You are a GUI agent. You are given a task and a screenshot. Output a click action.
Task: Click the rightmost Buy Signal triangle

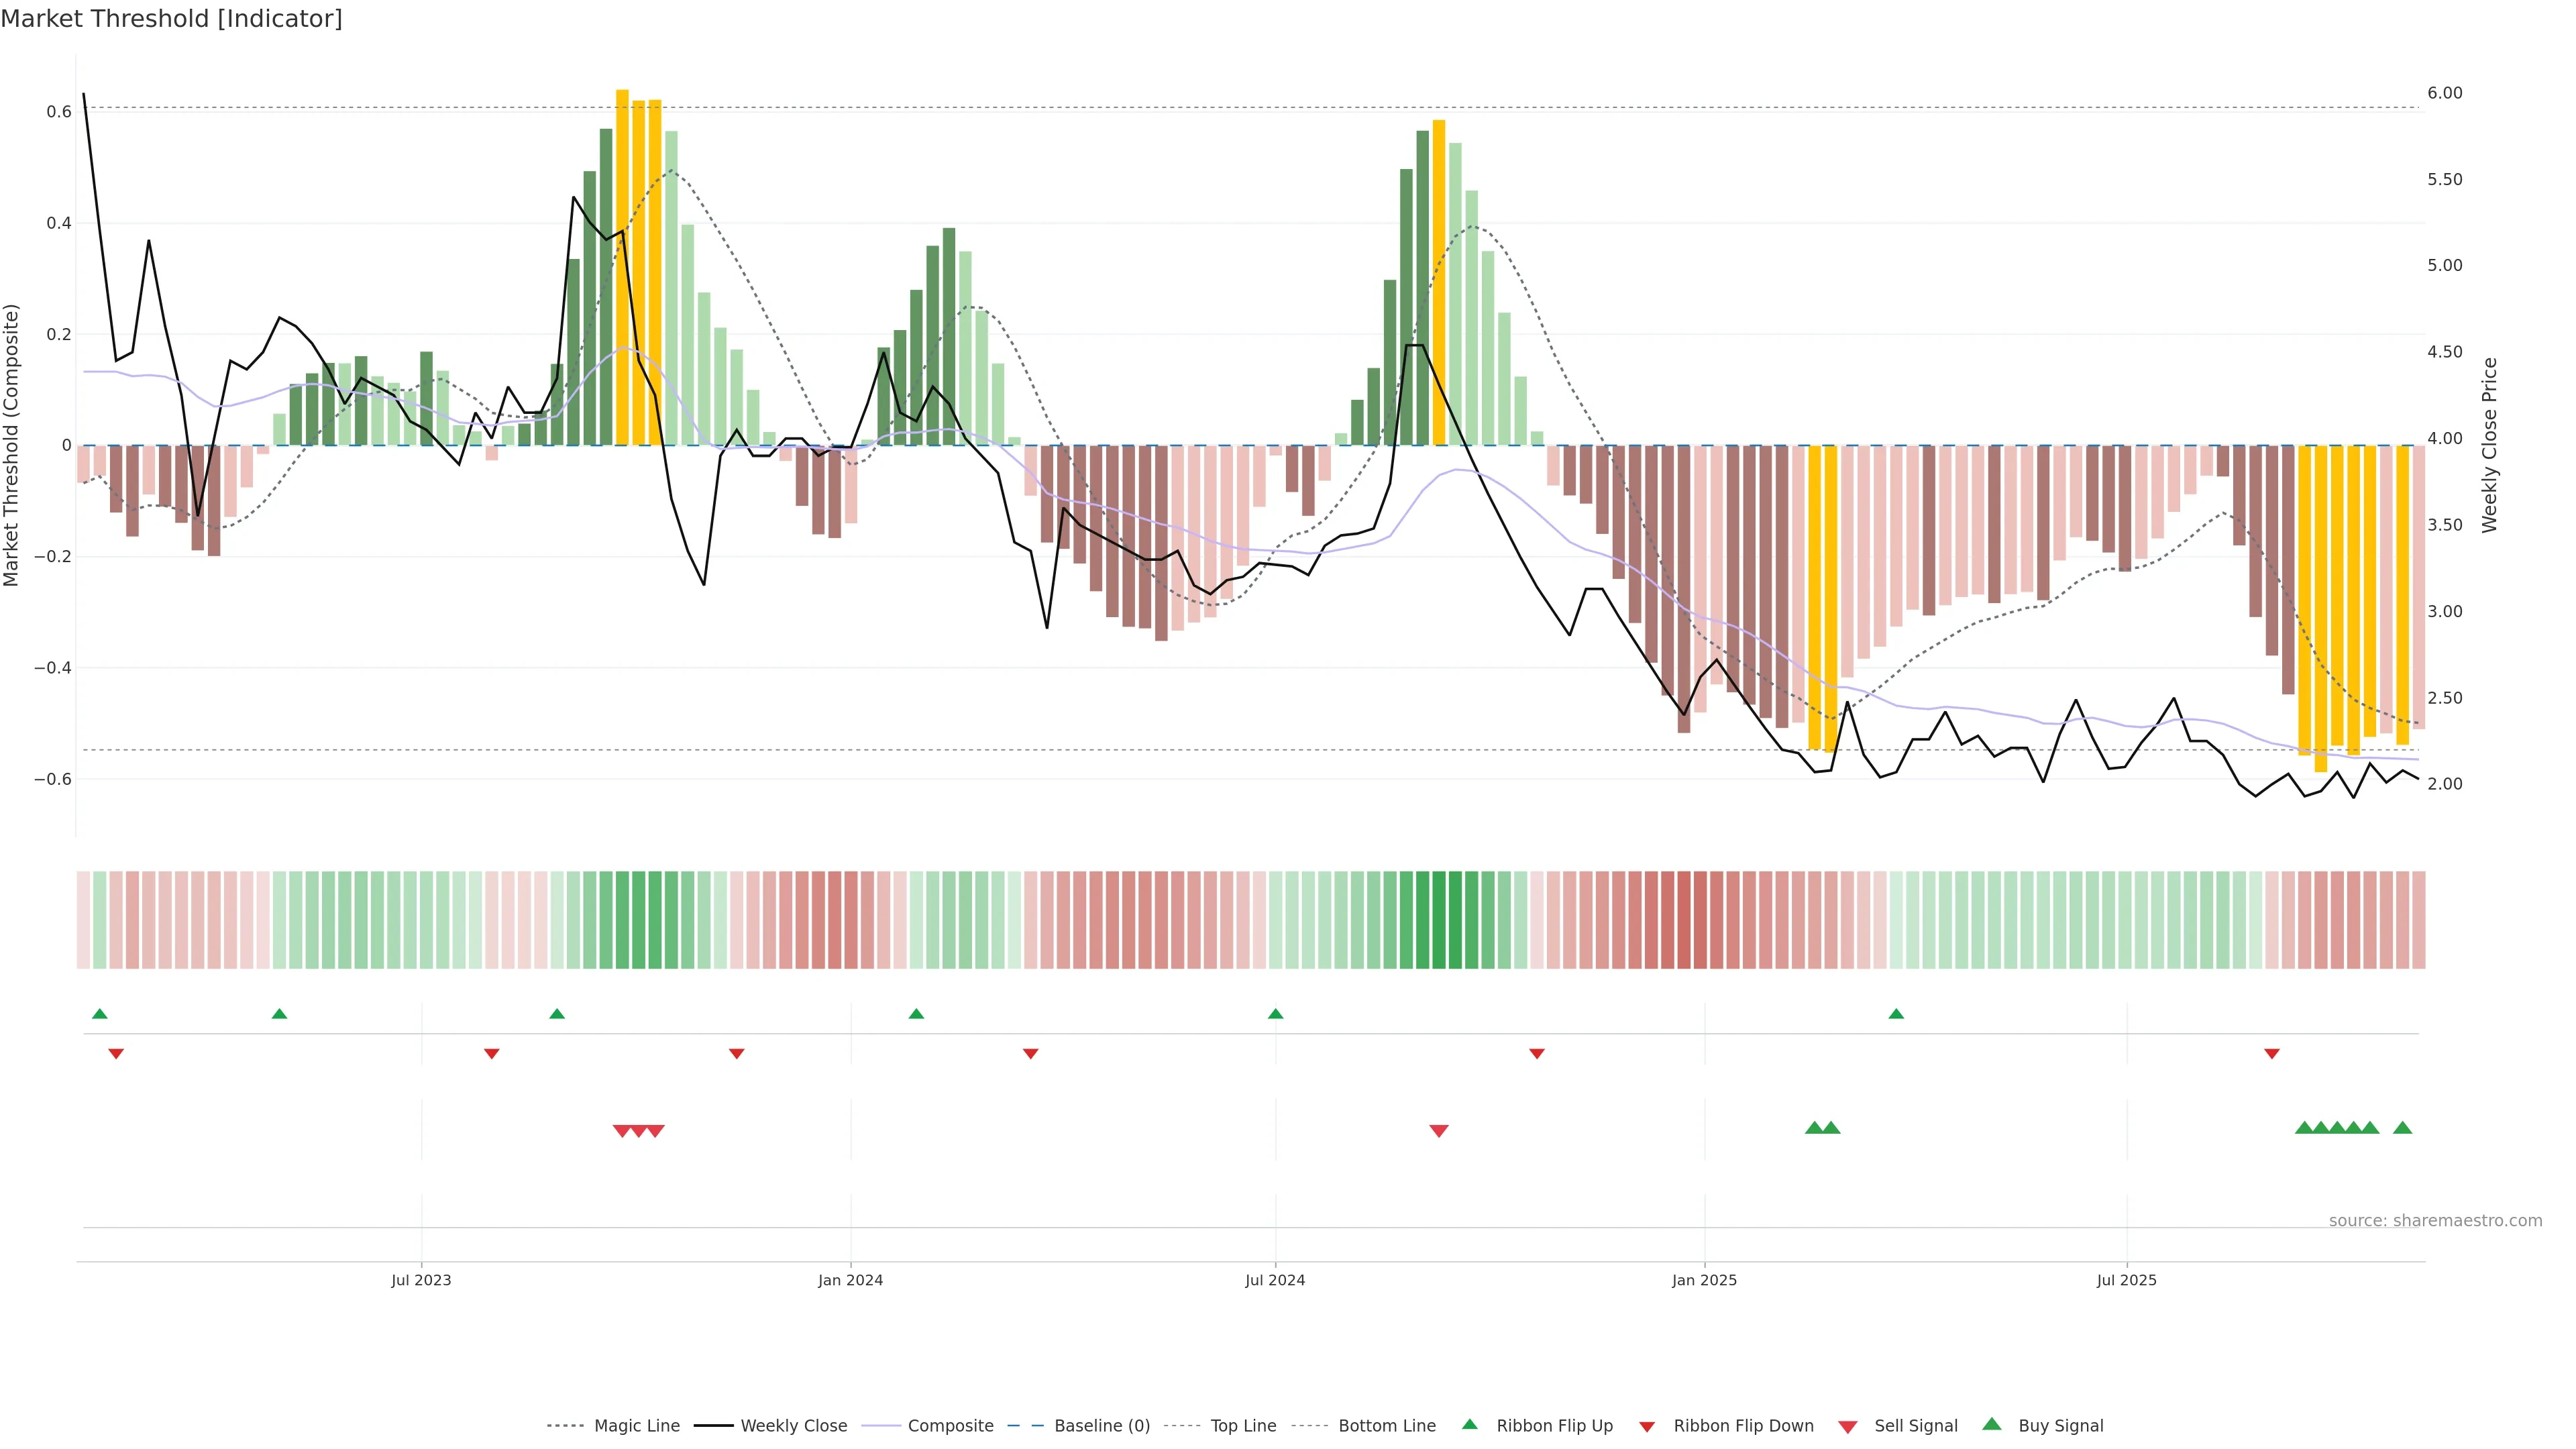2402,1128
